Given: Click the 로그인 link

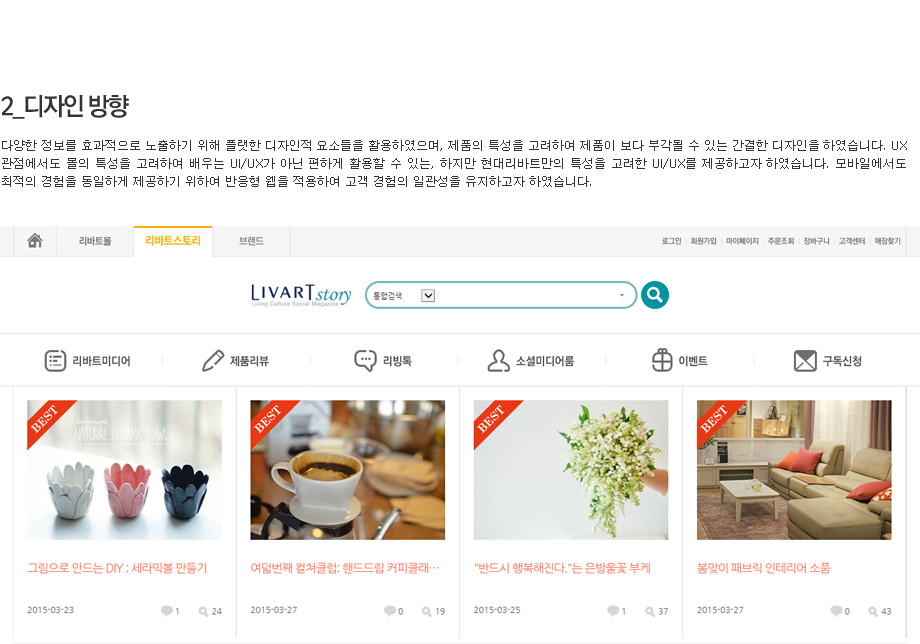Looking at the screenshot, I should click(x=671, y=241).
